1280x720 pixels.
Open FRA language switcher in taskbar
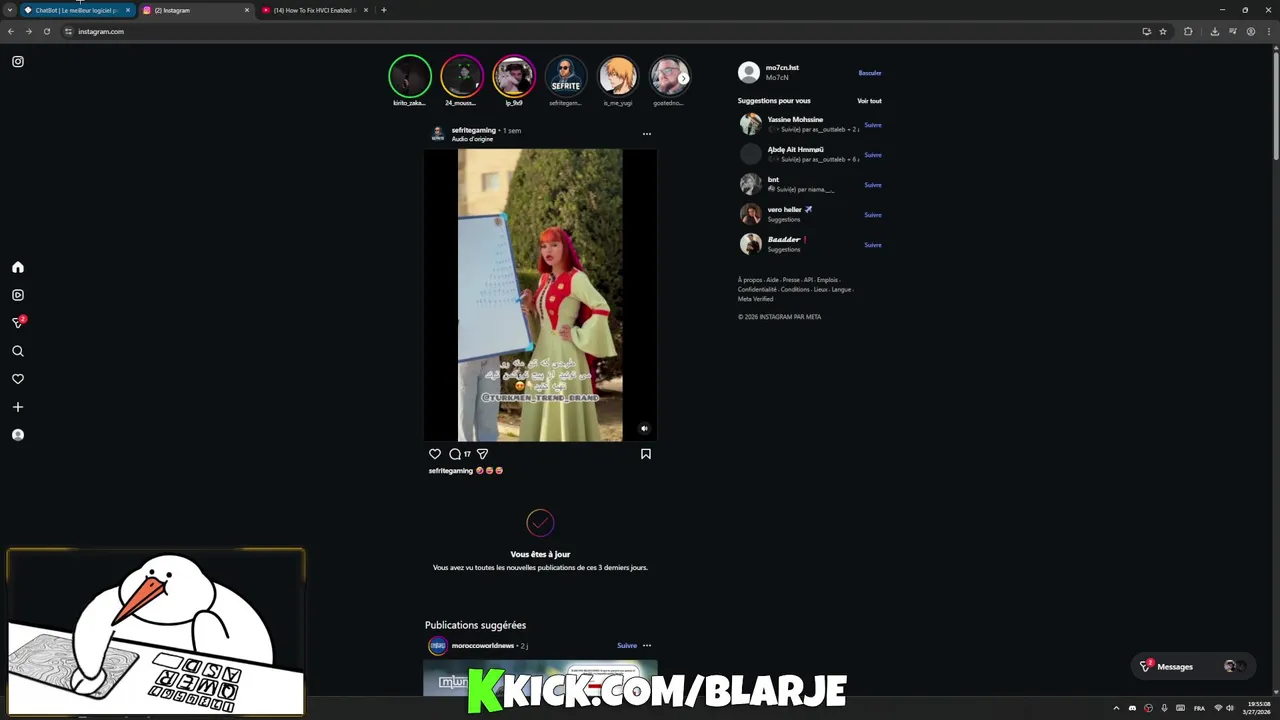(x=1199, y=708)
